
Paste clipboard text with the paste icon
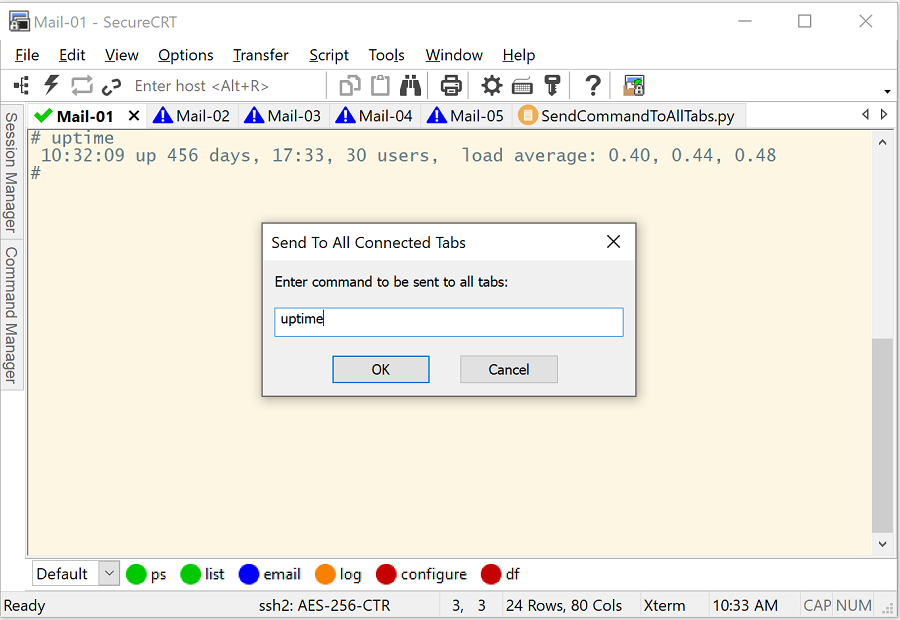pos(380,85)
